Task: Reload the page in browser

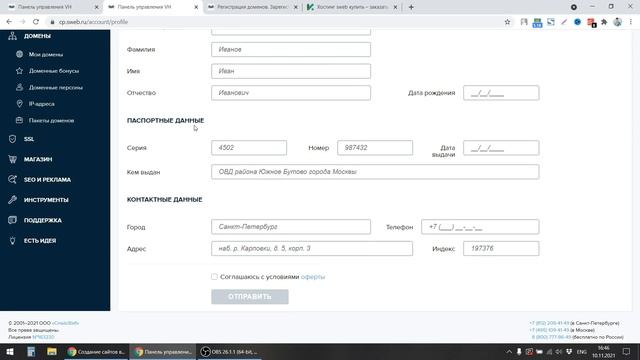Action: coord(36,22)
